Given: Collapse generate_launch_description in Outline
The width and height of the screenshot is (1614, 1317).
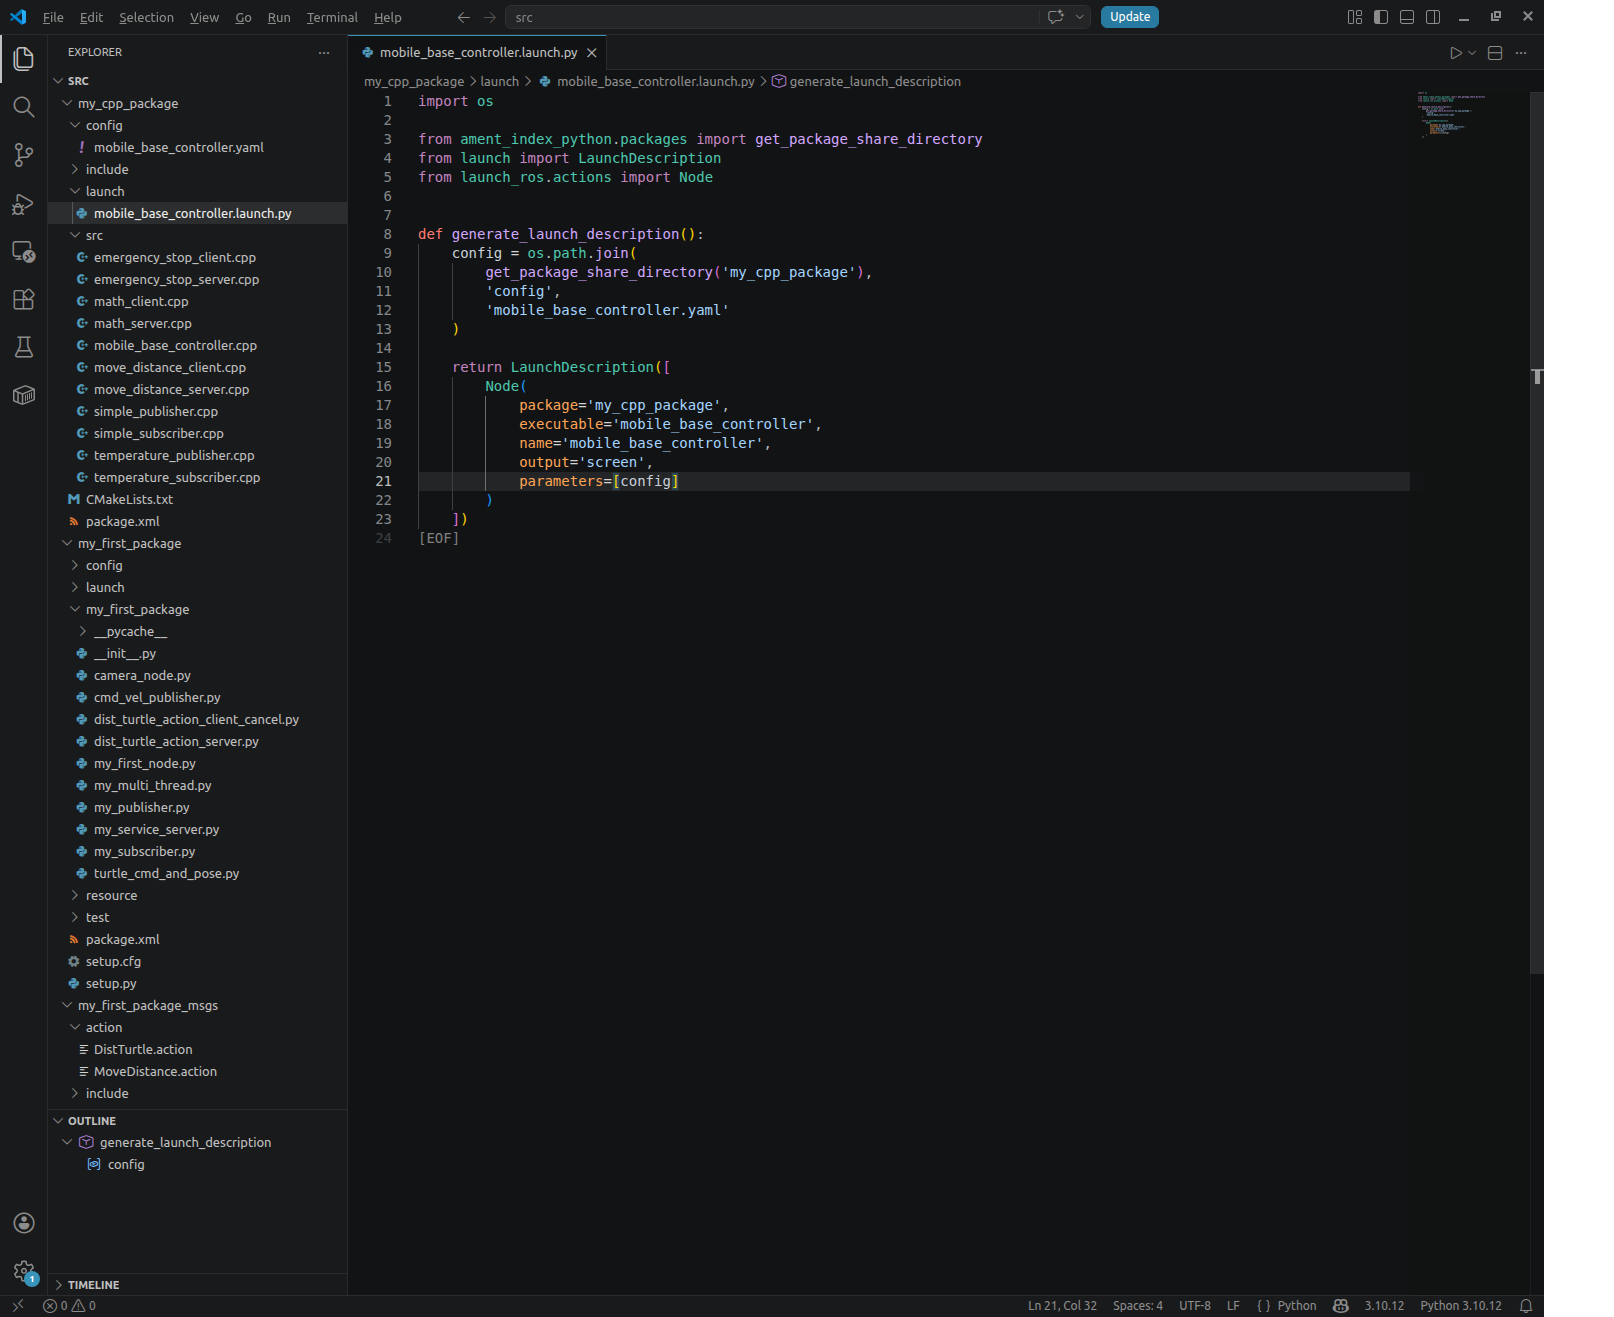Looking at the screenshot, I should (67, 1142).
